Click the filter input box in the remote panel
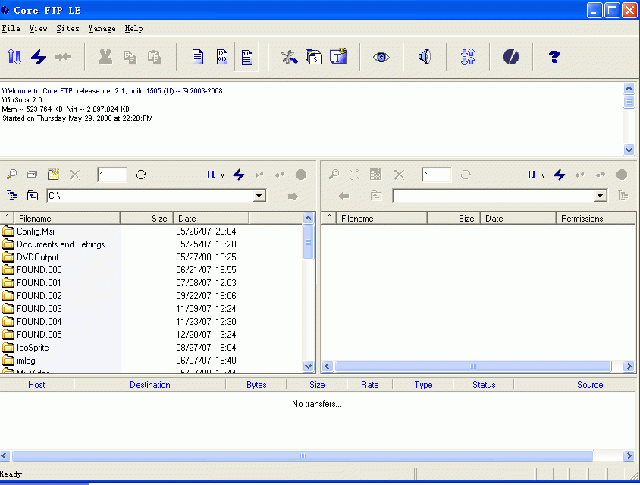This screenshot has width=640, height=485. coord(436,175)
